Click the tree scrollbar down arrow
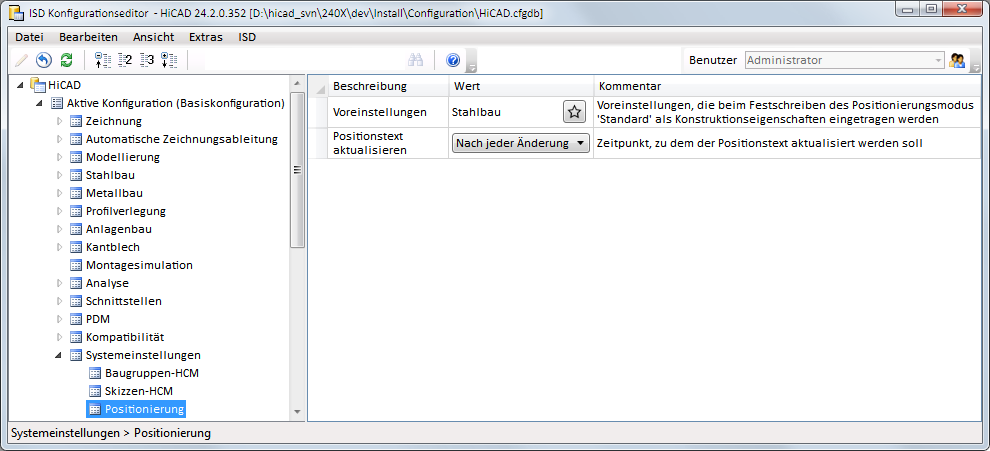The width and height of the screenshot is (990, 451). [297, 412]
